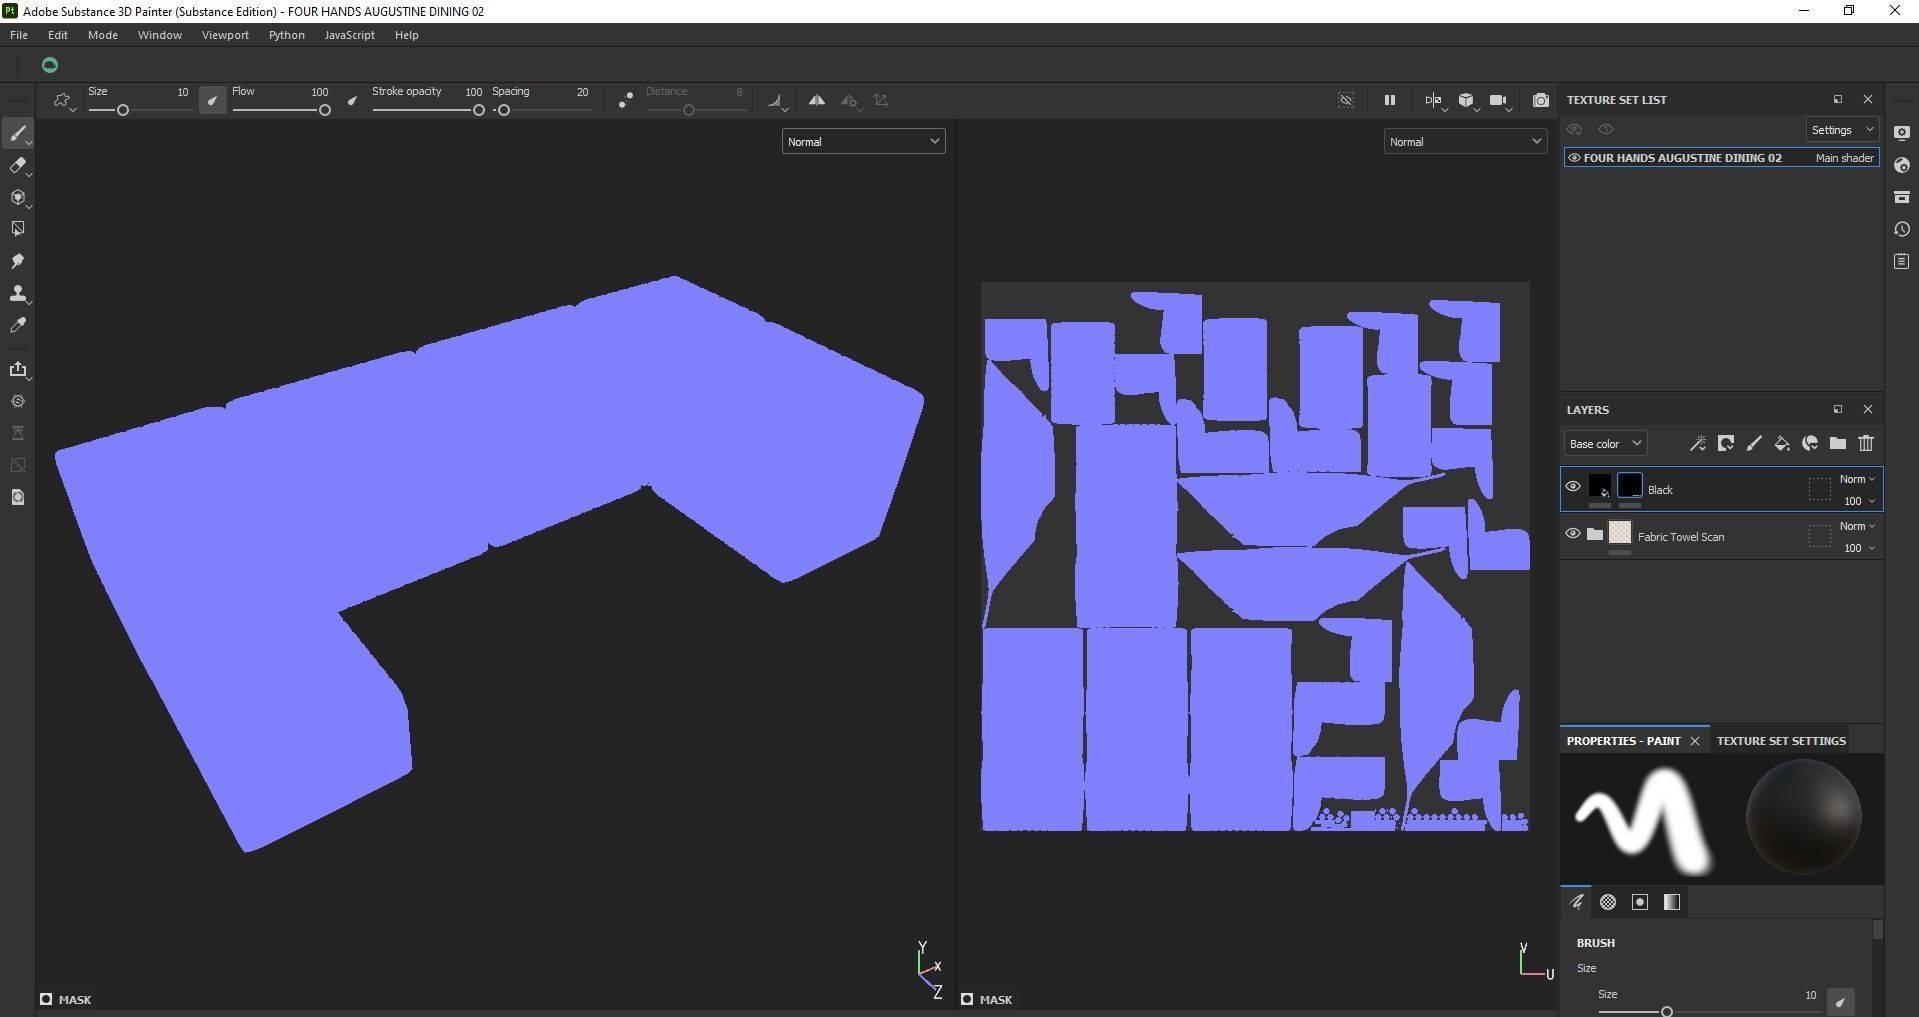Screen dimensions: 1919x1017
Task: Delete the selected layer with trash icon
Action: (x=1866, y=443)
